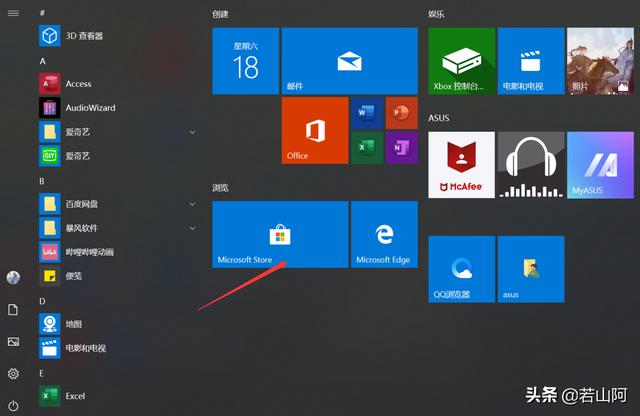Click the power button in left rail

tap(13, 405)
